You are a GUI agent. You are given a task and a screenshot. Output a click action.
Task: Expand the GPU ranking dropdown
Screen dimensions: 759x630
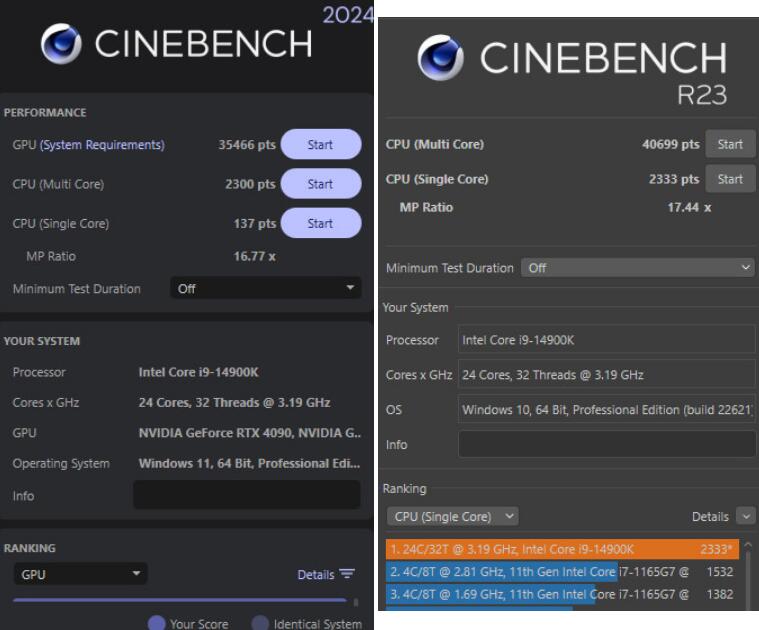tap(80, 574)
